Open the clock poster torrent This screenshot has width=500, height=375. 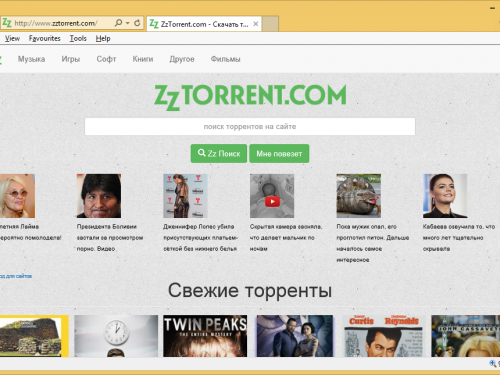tap(116, 336)
